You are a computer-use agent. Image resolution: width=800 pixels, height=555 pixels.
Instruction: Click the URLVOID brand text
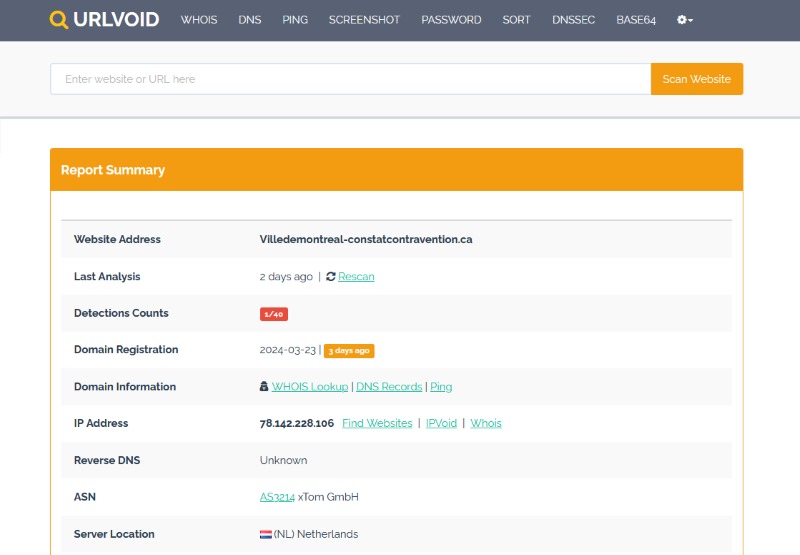tap(116, 20)
